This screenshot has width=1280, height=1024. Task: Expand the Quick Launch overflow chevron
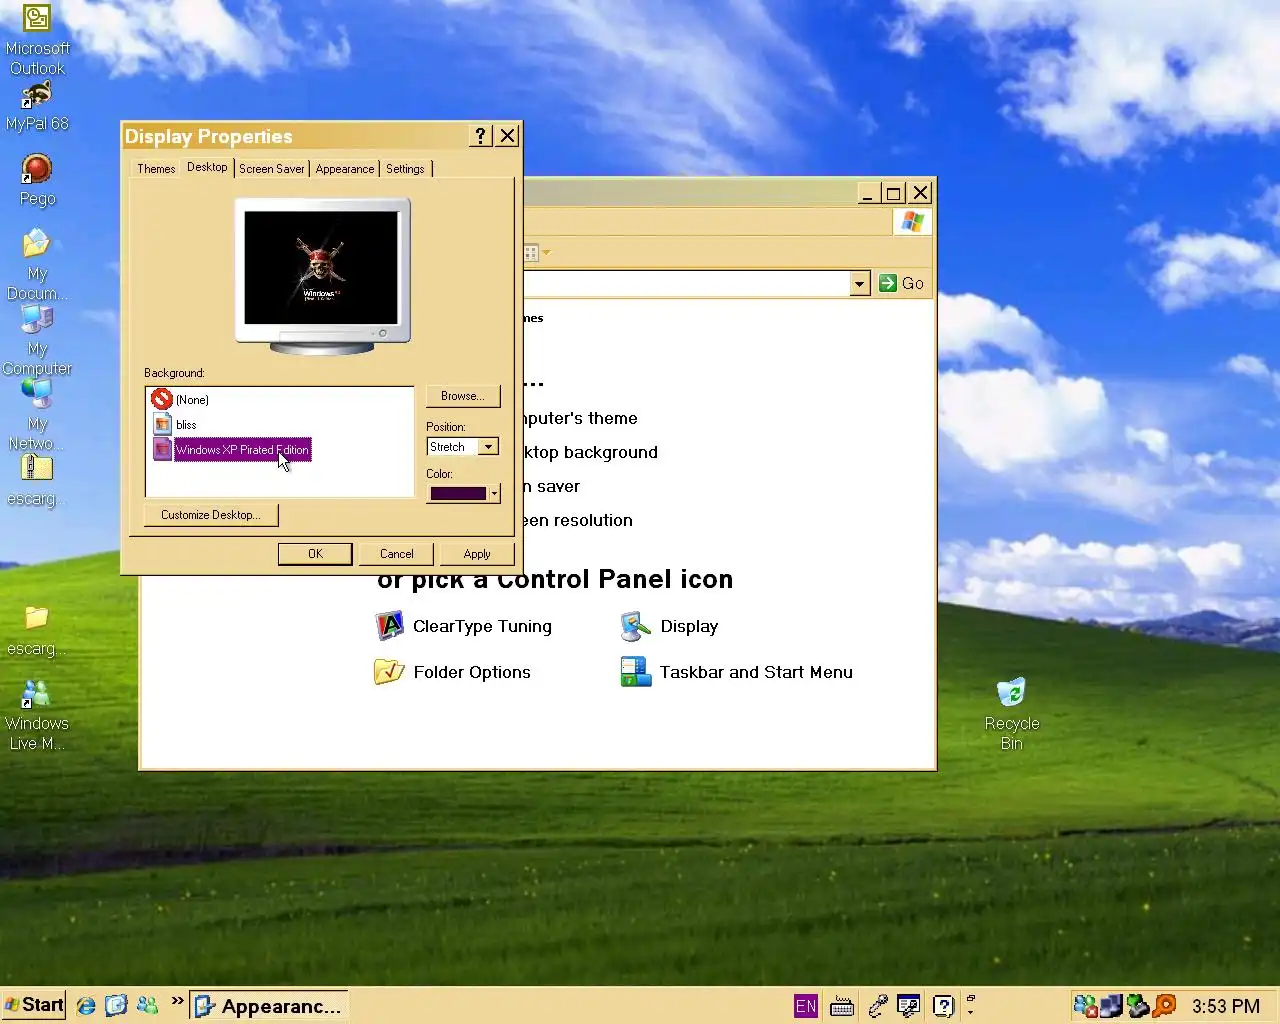(178, 1001)
